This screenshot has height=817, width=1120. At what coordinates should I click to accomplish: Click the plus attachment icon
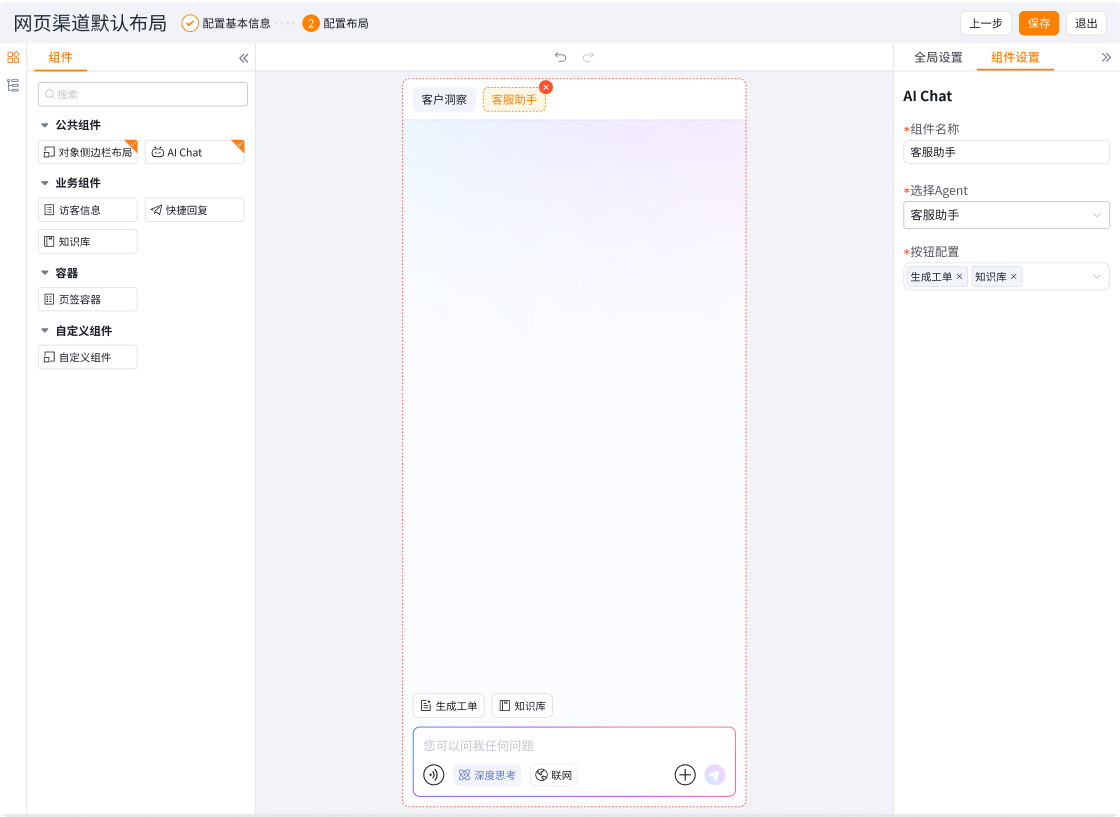[685, 775]
